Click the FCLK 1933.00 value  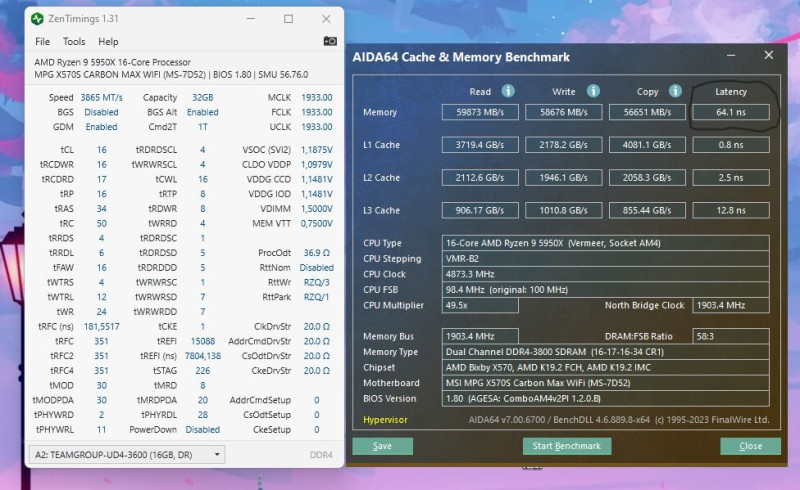point(317,112)
